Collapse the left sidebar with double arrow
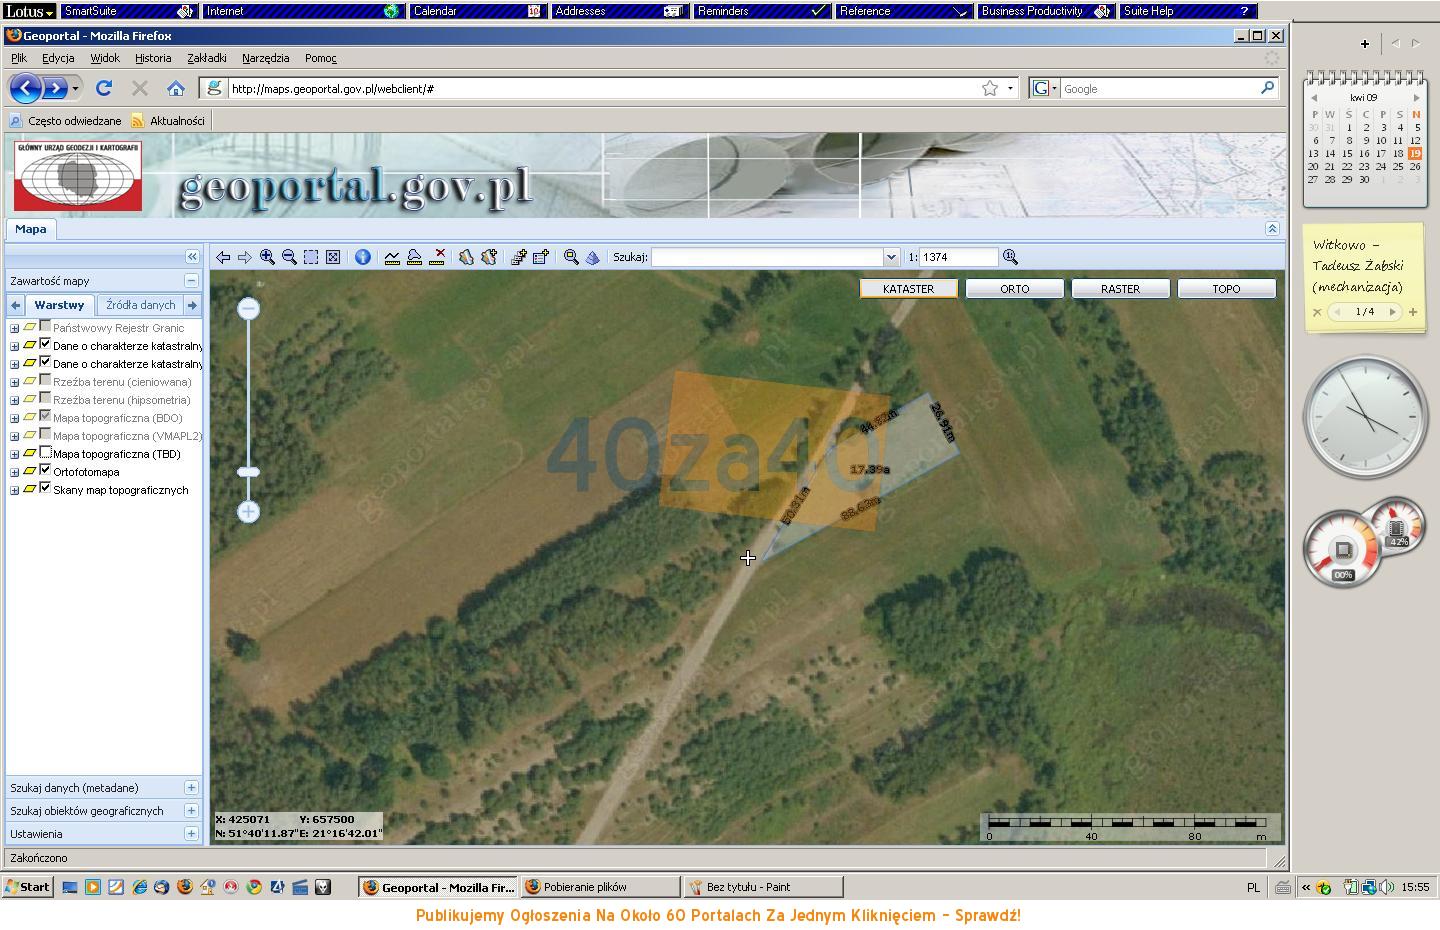 tap(192, 257)
